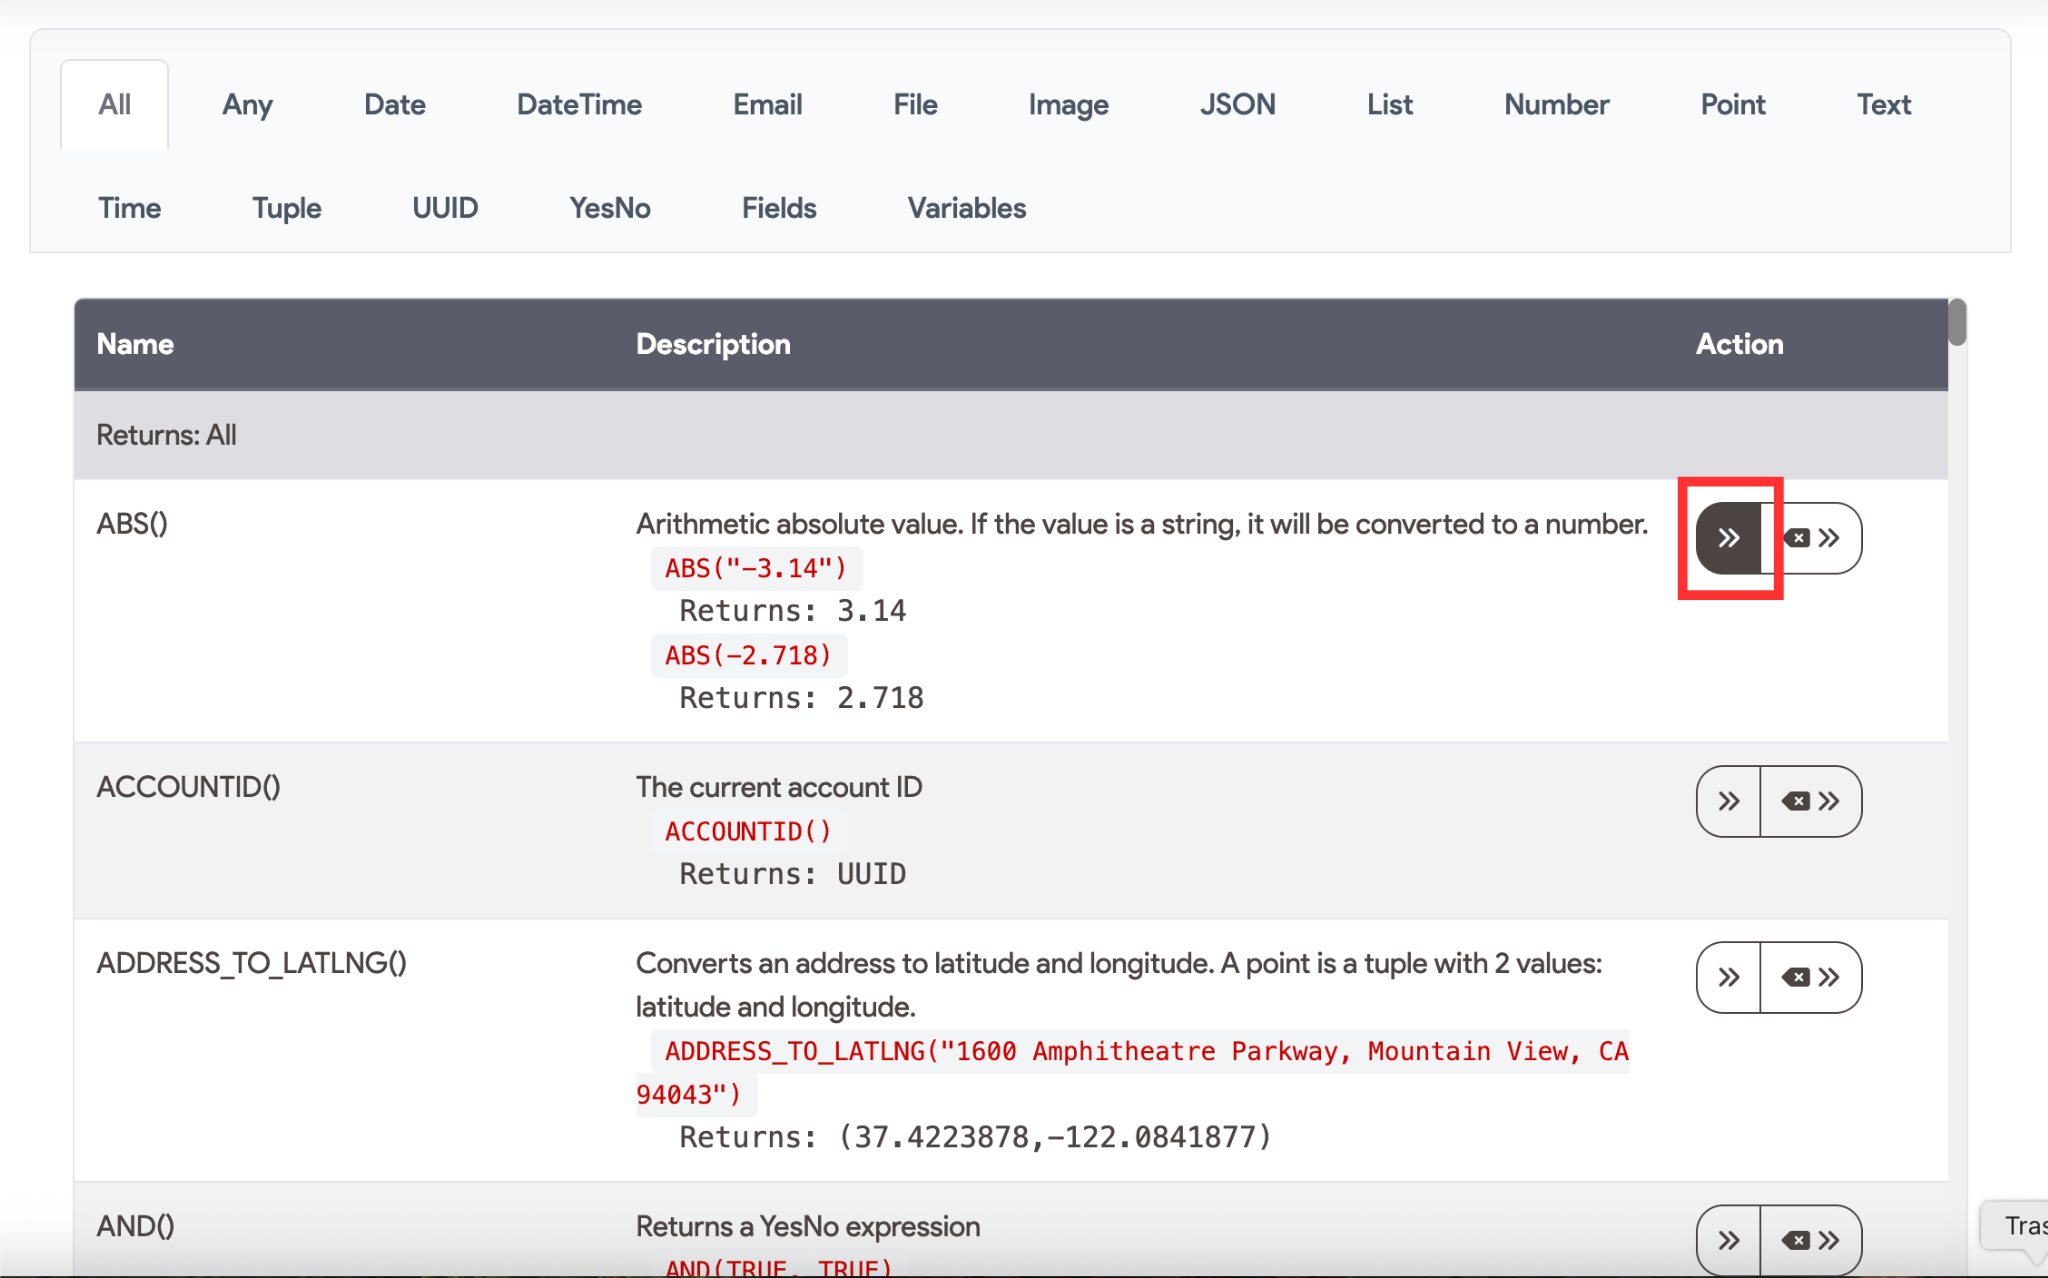2048x1278 pixels.
Task: Click the insert chevron icon for ABS()
Action: (1729, 538)
